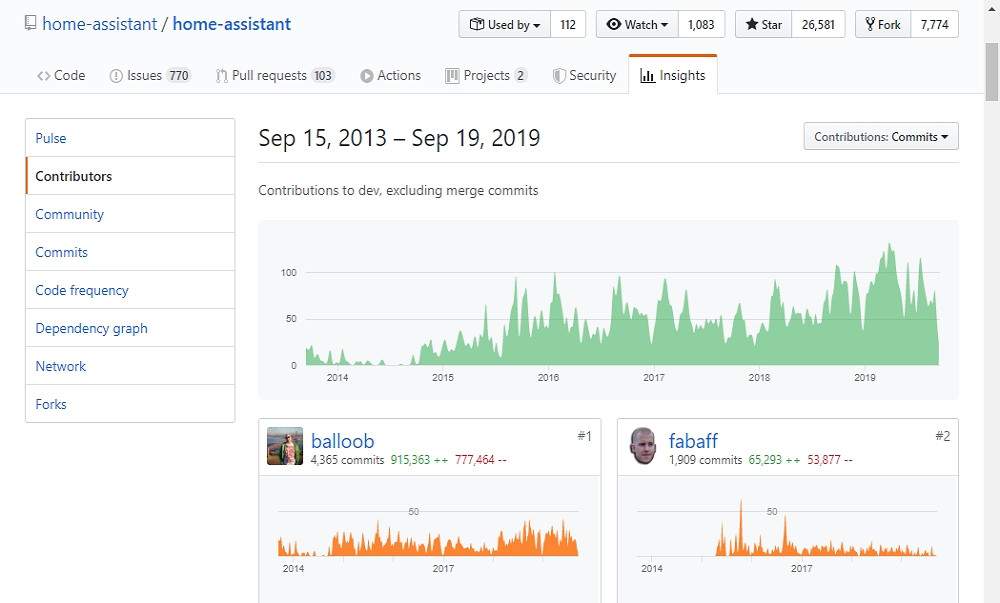Click fabaff's 65,293 ++ additions count
Screen dimensions: 1000x603
774,460
